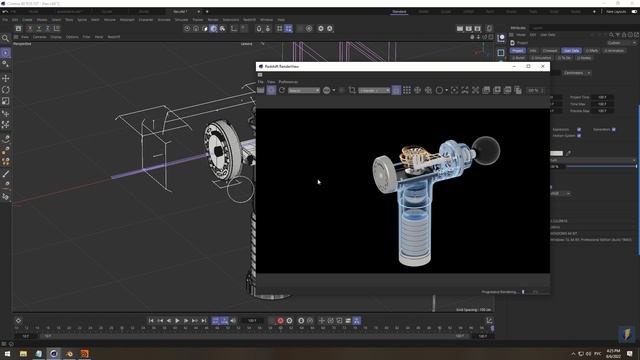Switch to the Standard layout tab
The image size is (640, 360).
pyautogui.click(x=399, y=11)
